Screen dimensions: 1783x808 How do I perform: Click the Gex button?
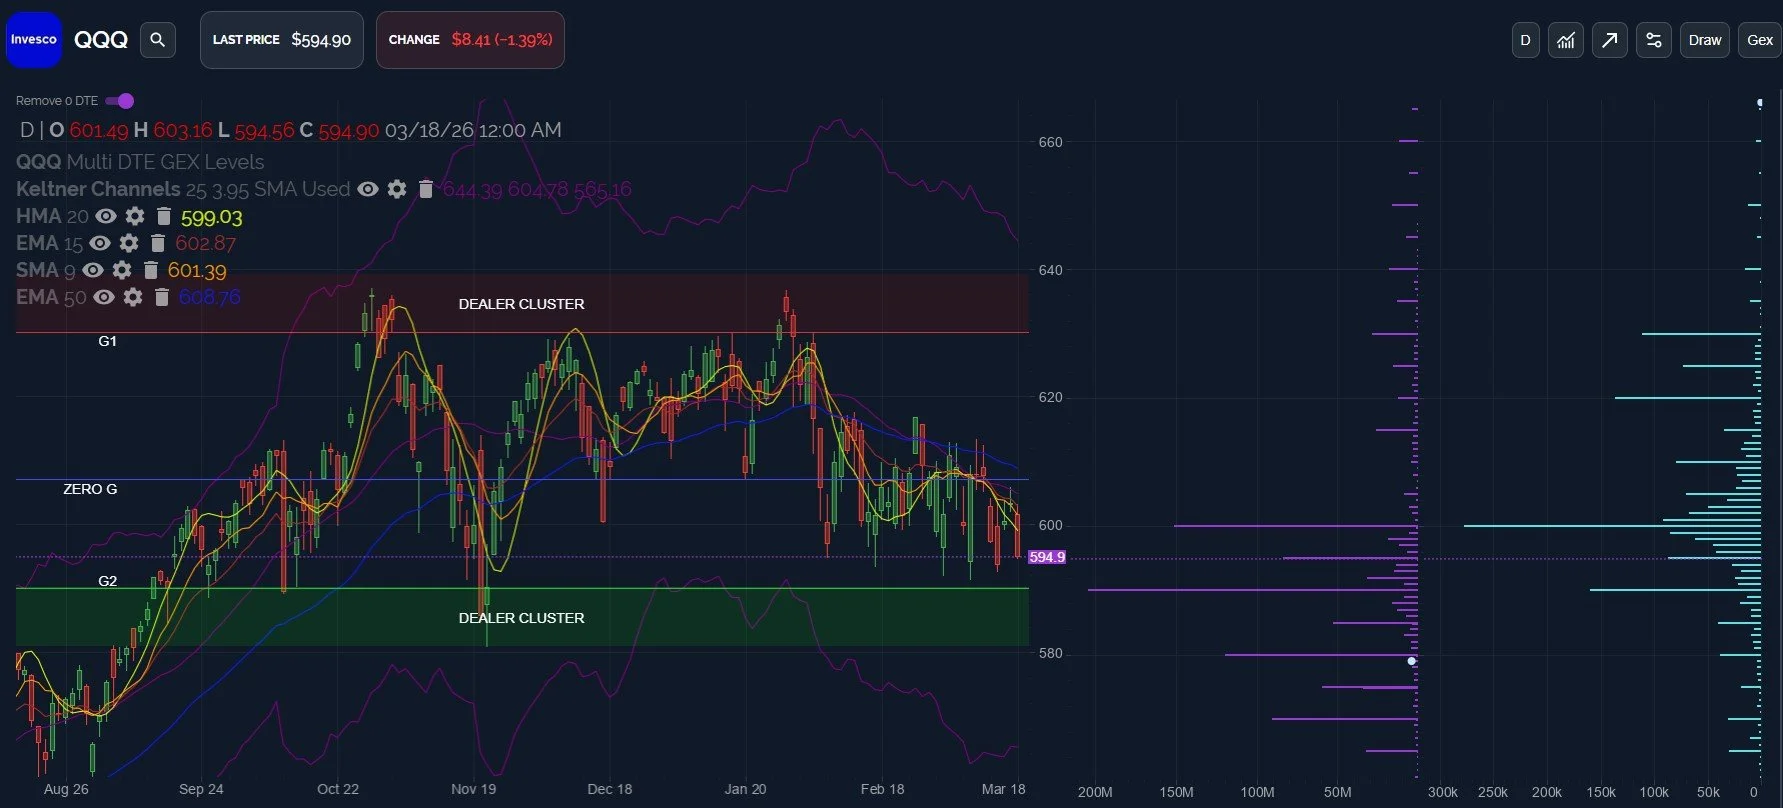1759,40
